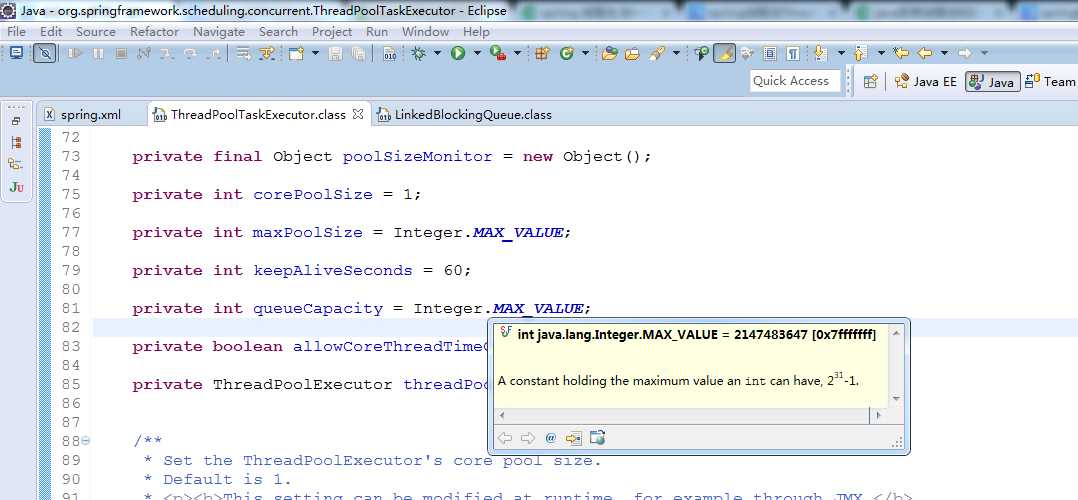1078x500 pixels.
Task: Open the JUnit view in sidebar
Action: [16, 186]
